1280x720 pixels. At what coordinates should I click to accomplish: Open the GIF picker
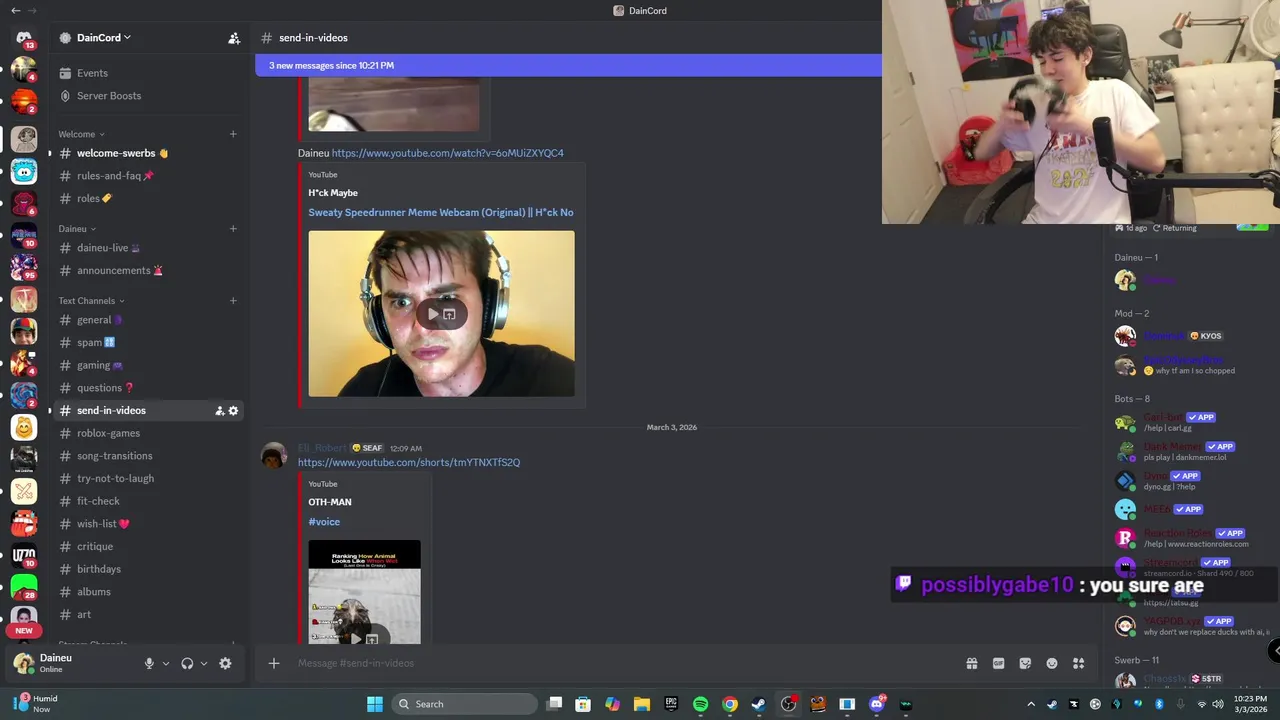coord(998,663)
